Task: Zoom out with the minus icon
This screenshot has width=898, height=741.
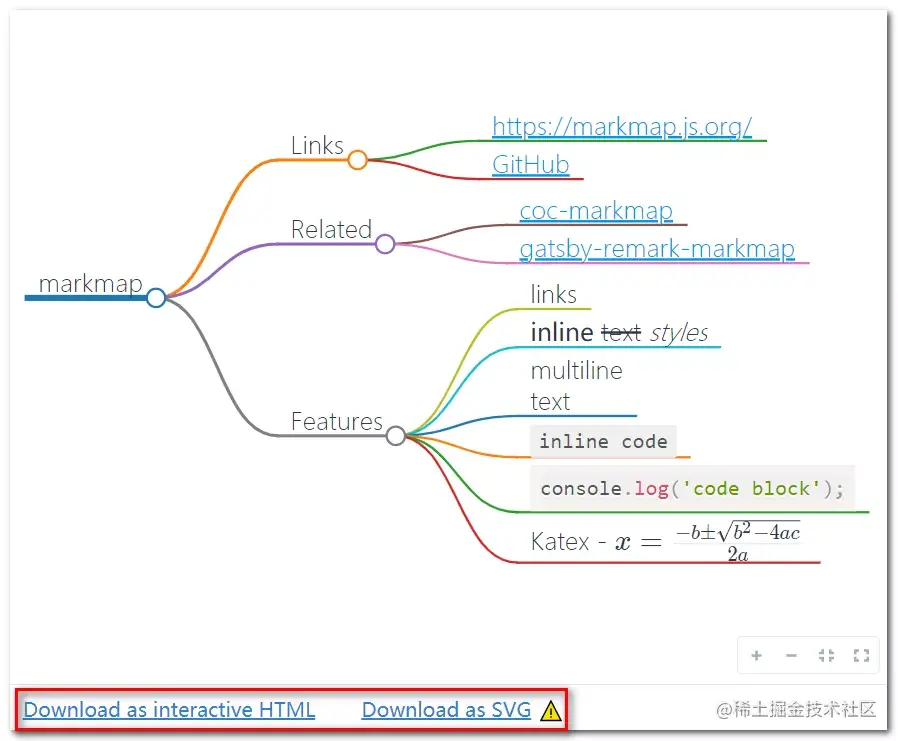Action: click(791, 655)
